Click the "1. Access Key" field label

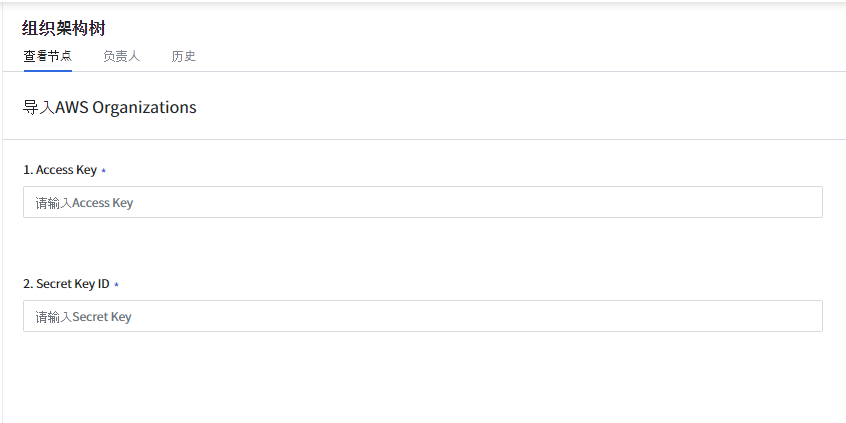pos(60,170)
